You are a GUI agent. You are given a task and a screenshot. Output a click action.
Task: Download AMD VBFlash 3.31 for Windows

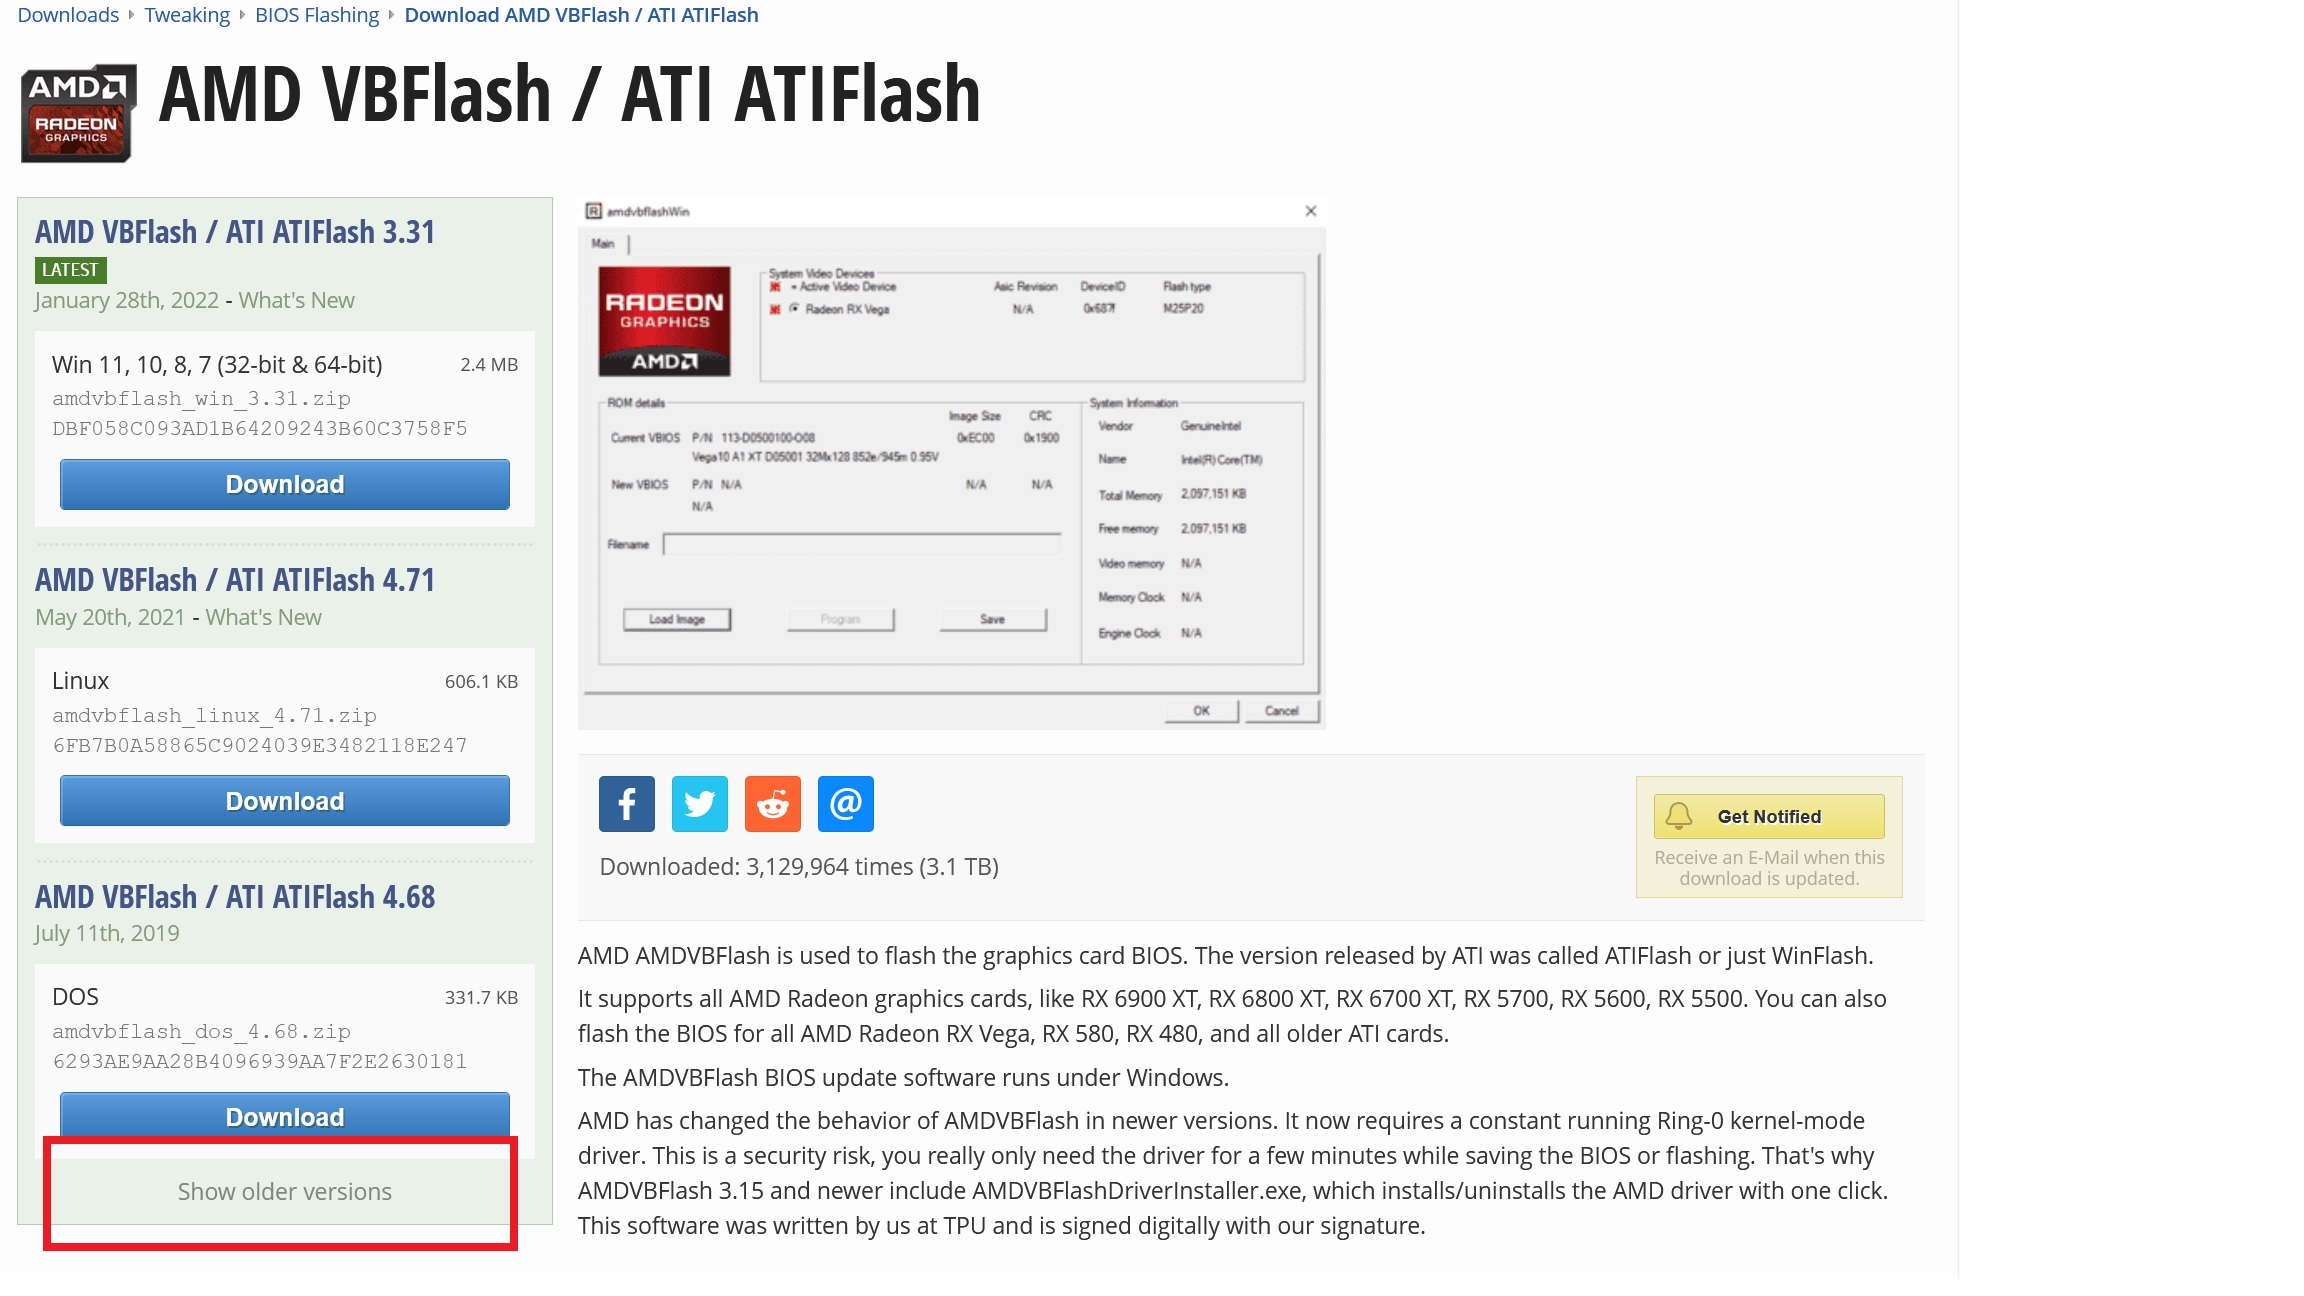pyautogui.click(x=285, y=484)
